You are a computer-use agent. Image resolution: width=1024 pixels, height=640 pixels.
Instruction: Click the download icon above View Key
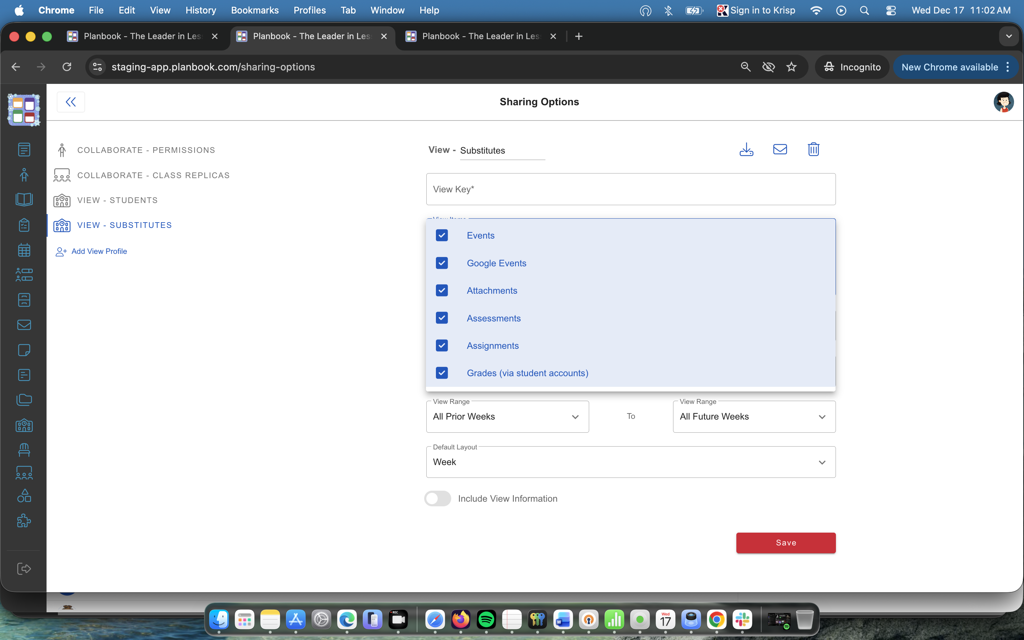point(746,150)
